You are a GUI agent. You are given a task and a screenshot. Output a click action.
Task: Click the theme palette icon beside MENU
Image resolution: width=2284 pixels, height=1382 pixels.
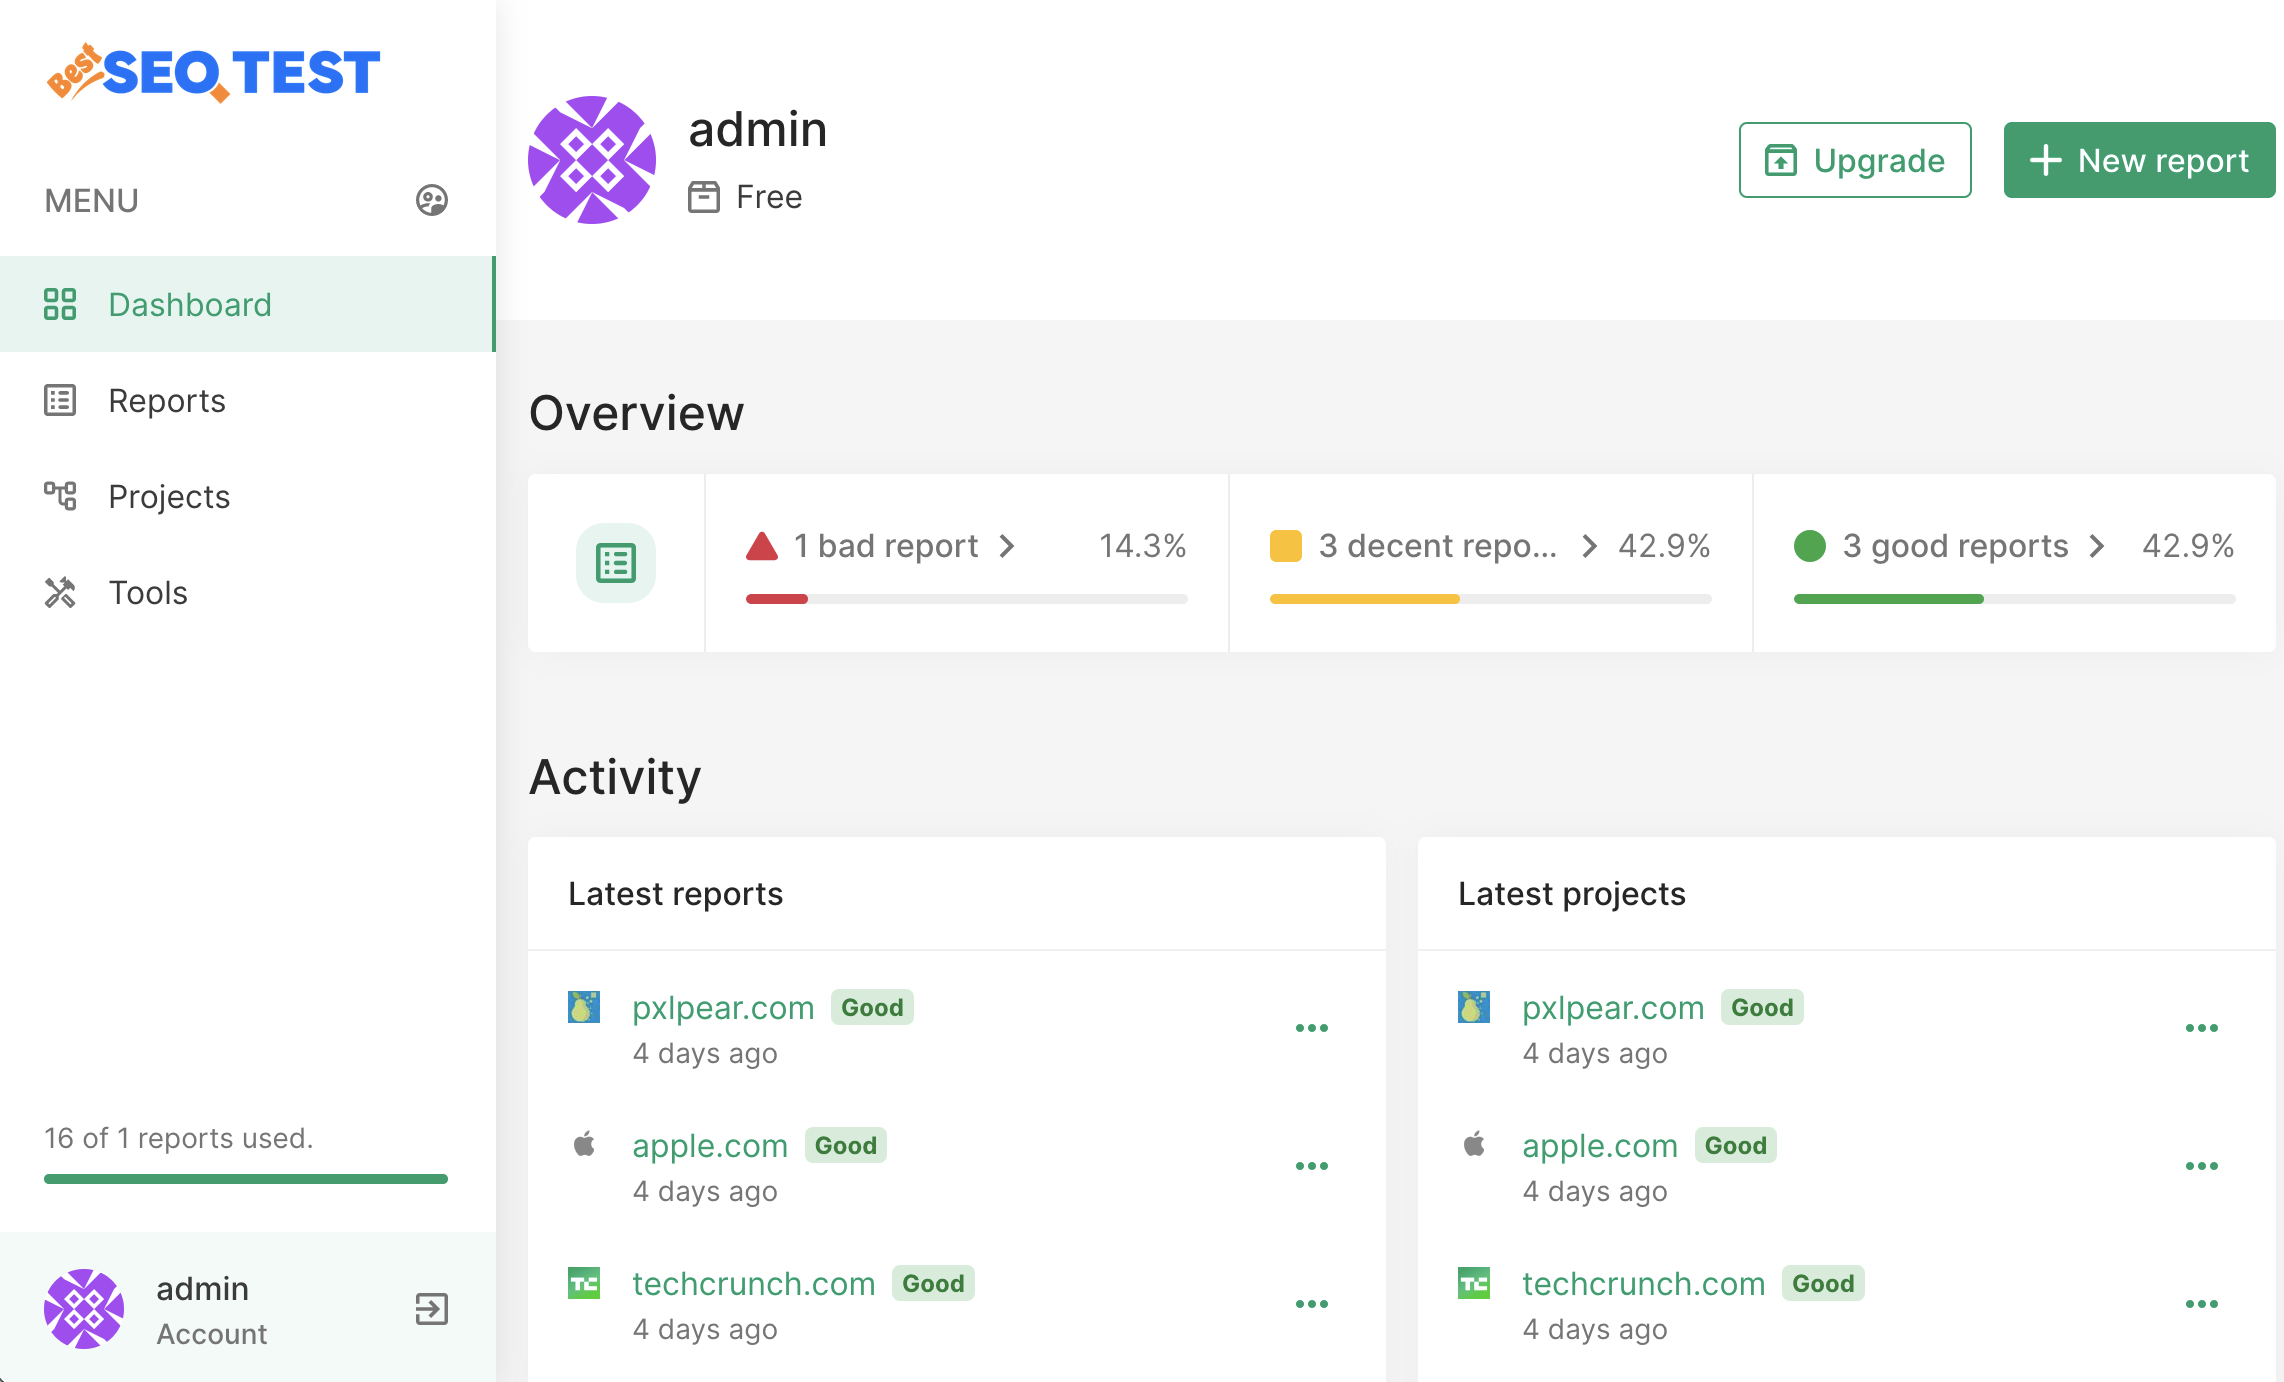tap(431, 200)
